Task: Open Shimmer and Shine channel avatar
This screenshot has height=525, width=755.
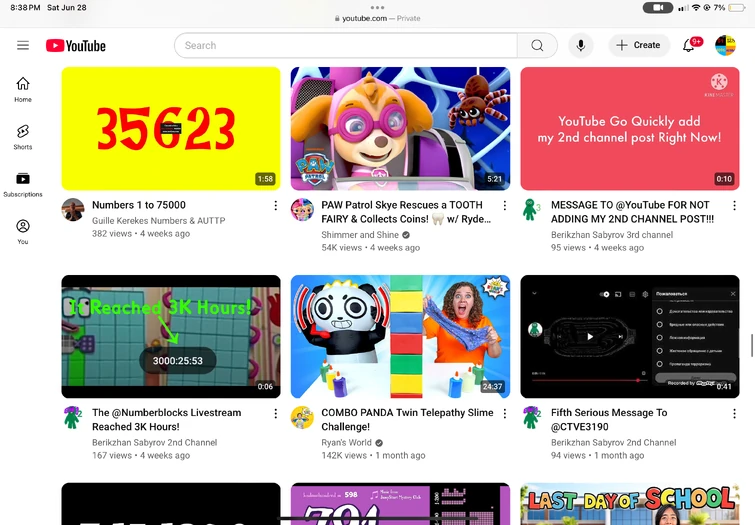Action: pyautogui.click(x=302, y=210)
